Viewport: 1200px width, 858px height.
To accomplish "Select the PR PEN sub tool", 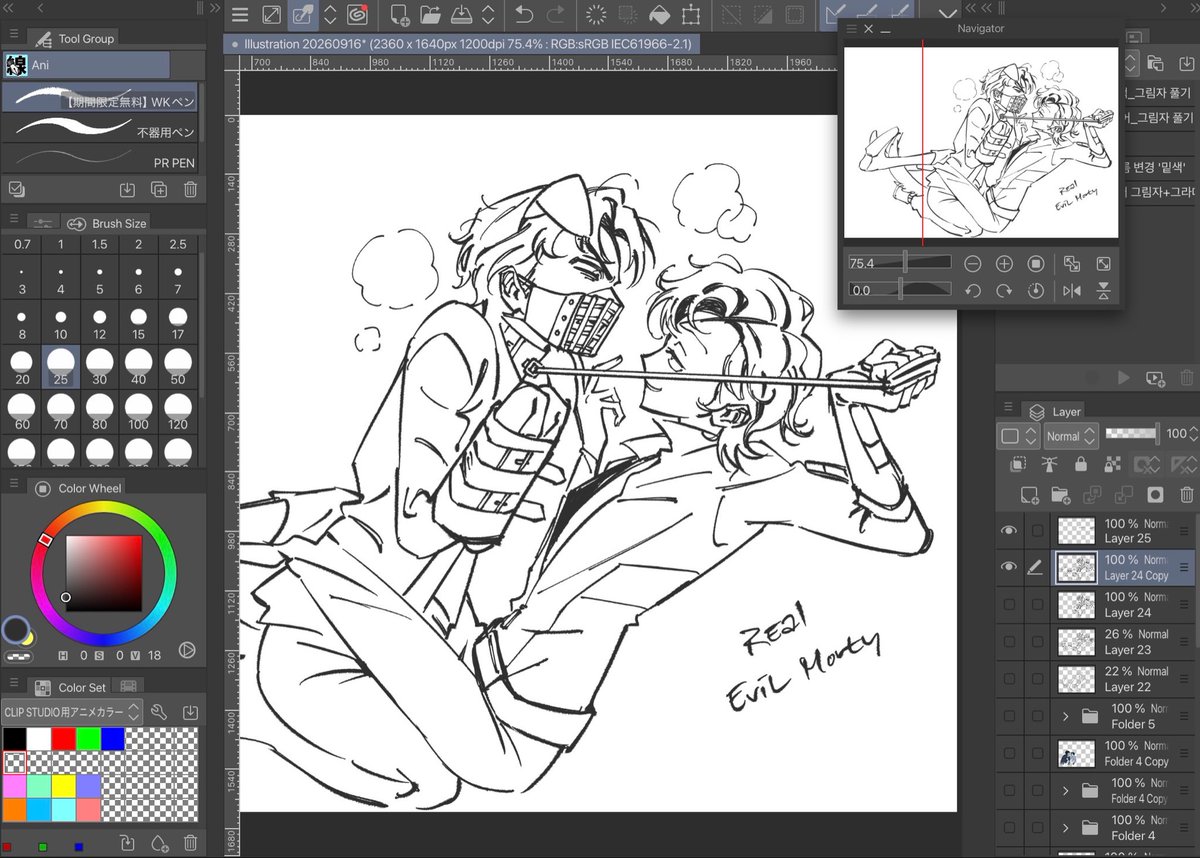I will (100, 159).
